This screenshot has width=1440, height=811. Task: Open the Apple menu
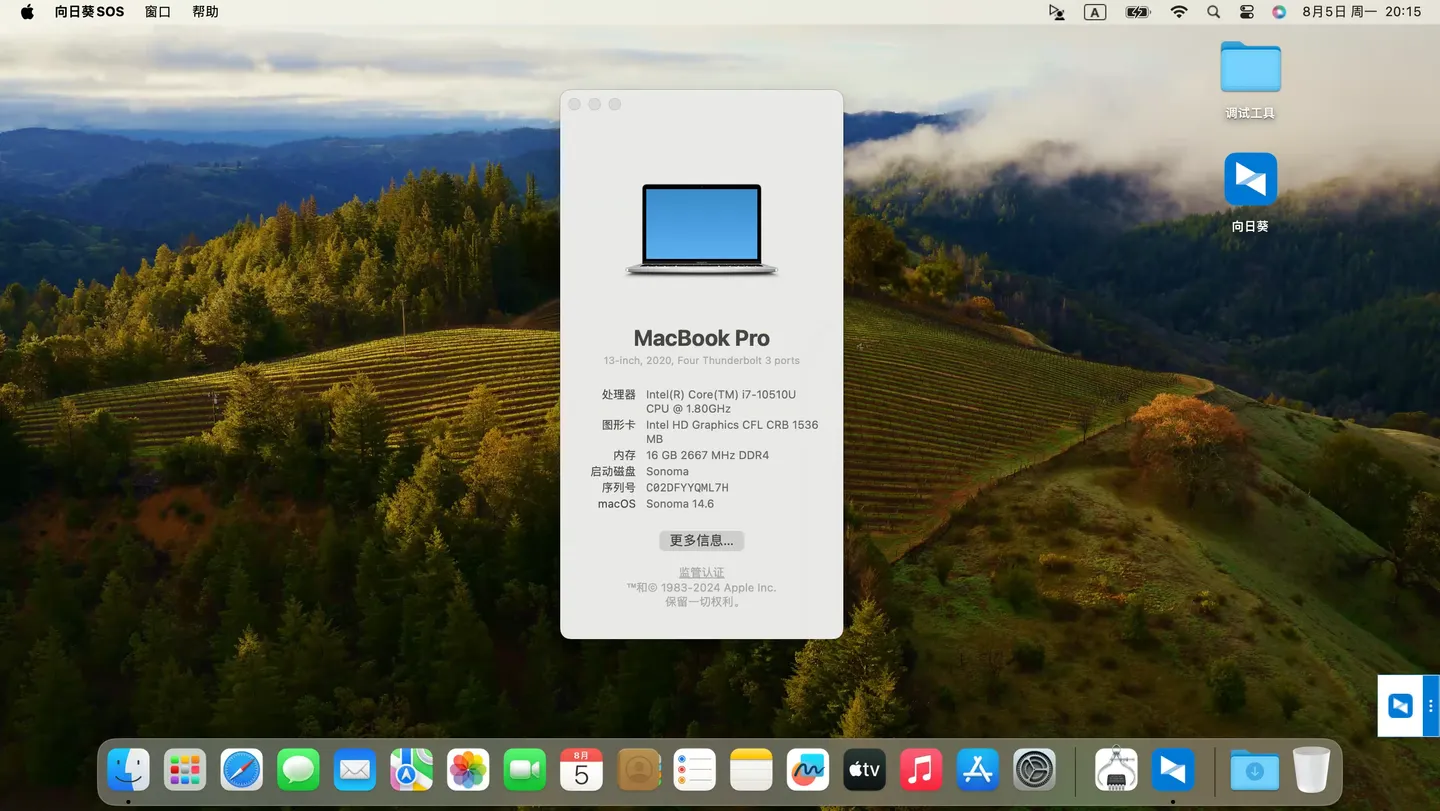[x=26, y=11]
